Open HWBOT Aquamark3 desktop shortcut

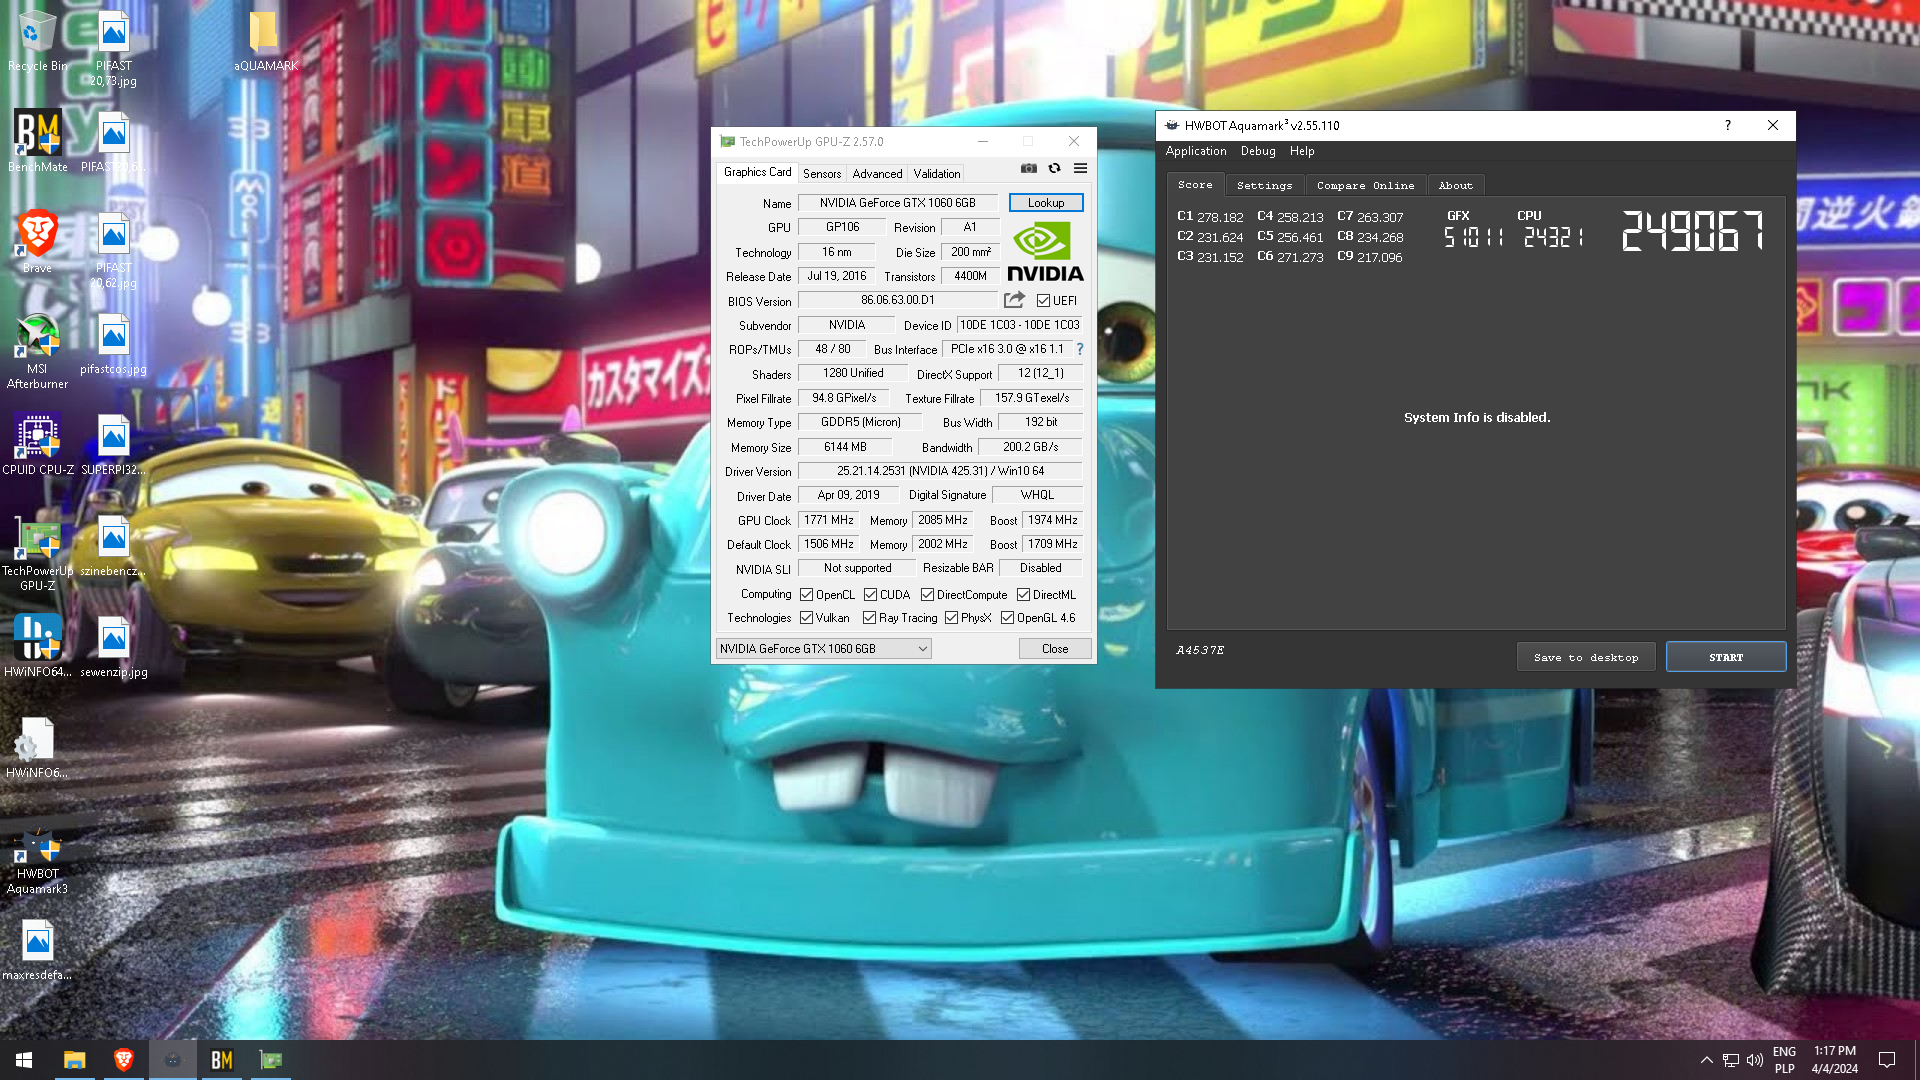point(37,861)
